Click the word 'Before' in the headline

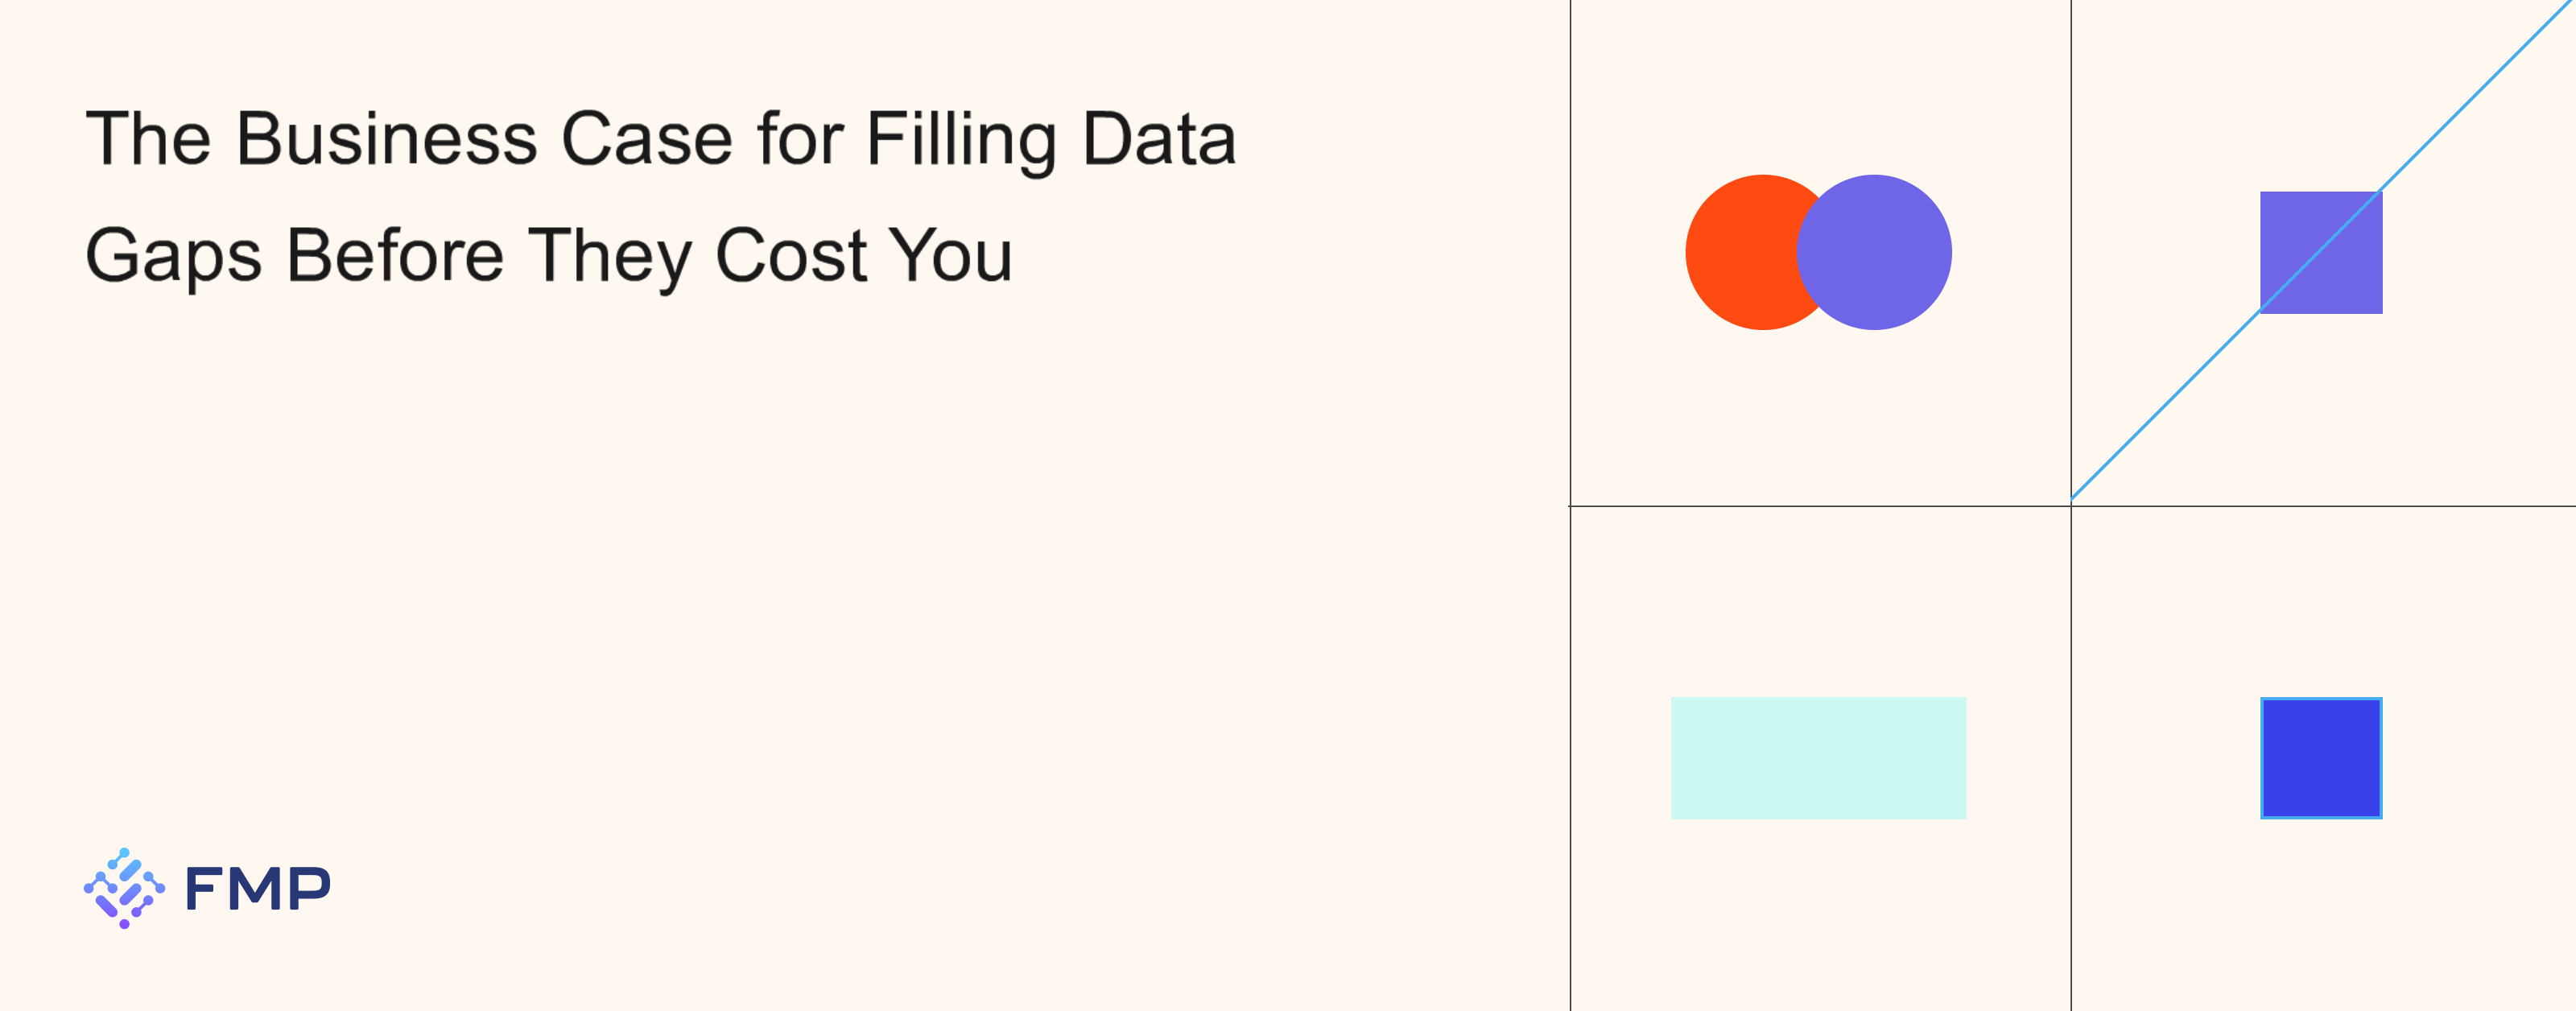coord(395,255)
